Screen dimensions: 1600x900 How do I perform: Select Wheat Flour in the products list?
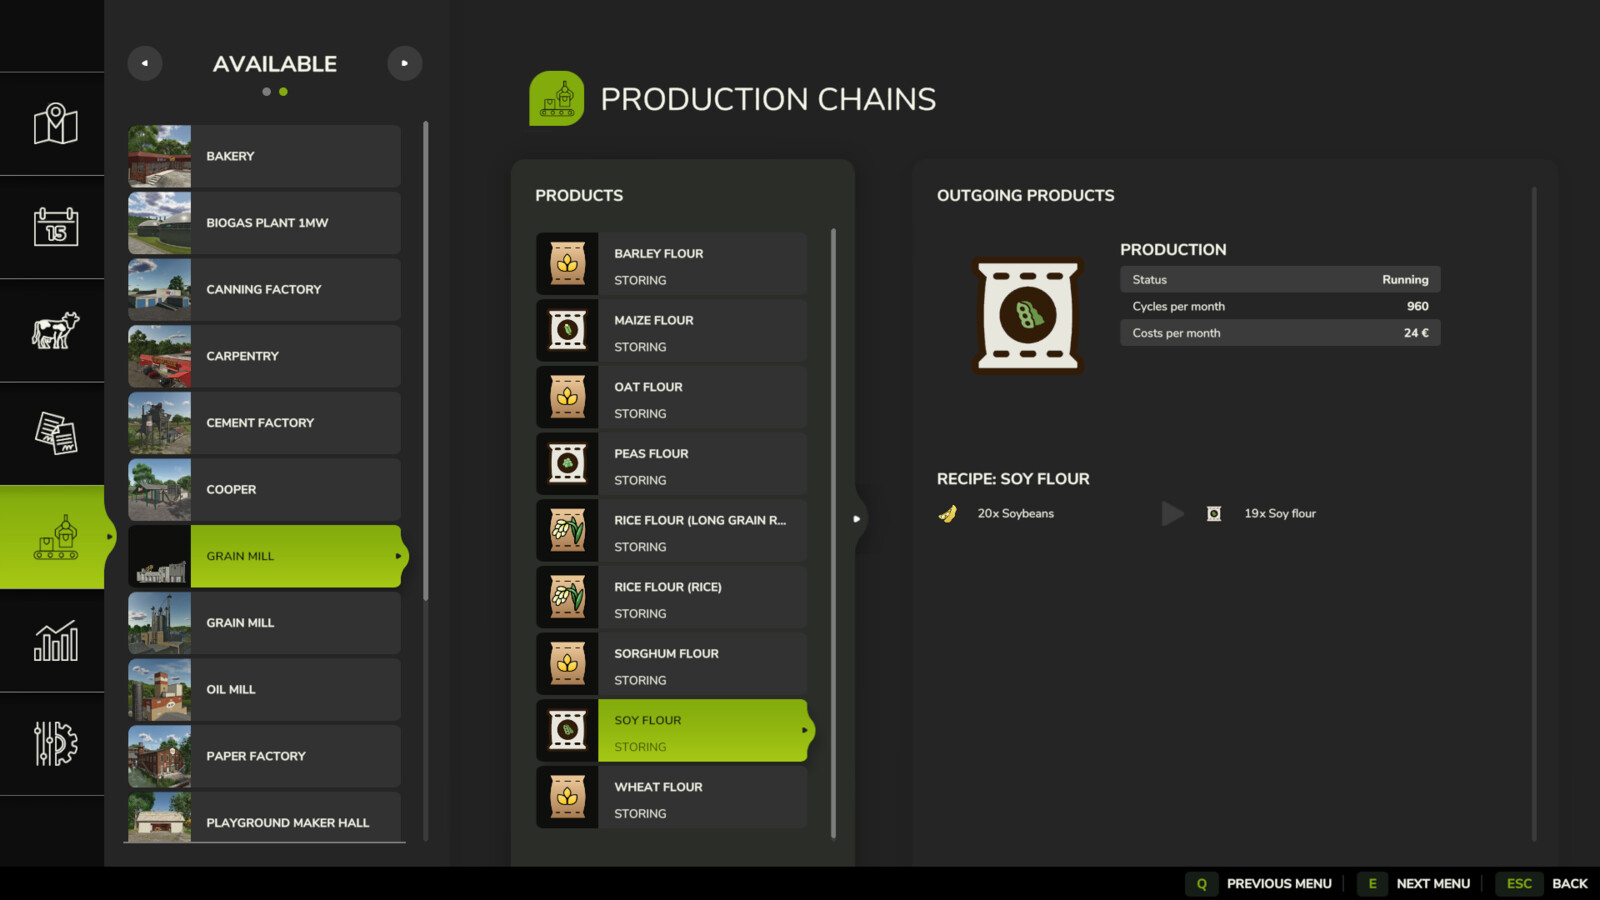(701, 798)
